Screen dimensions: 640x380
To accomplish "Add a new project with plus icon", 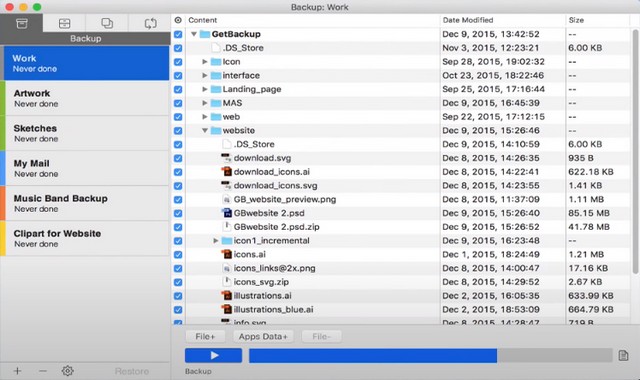I will (17, 371).
